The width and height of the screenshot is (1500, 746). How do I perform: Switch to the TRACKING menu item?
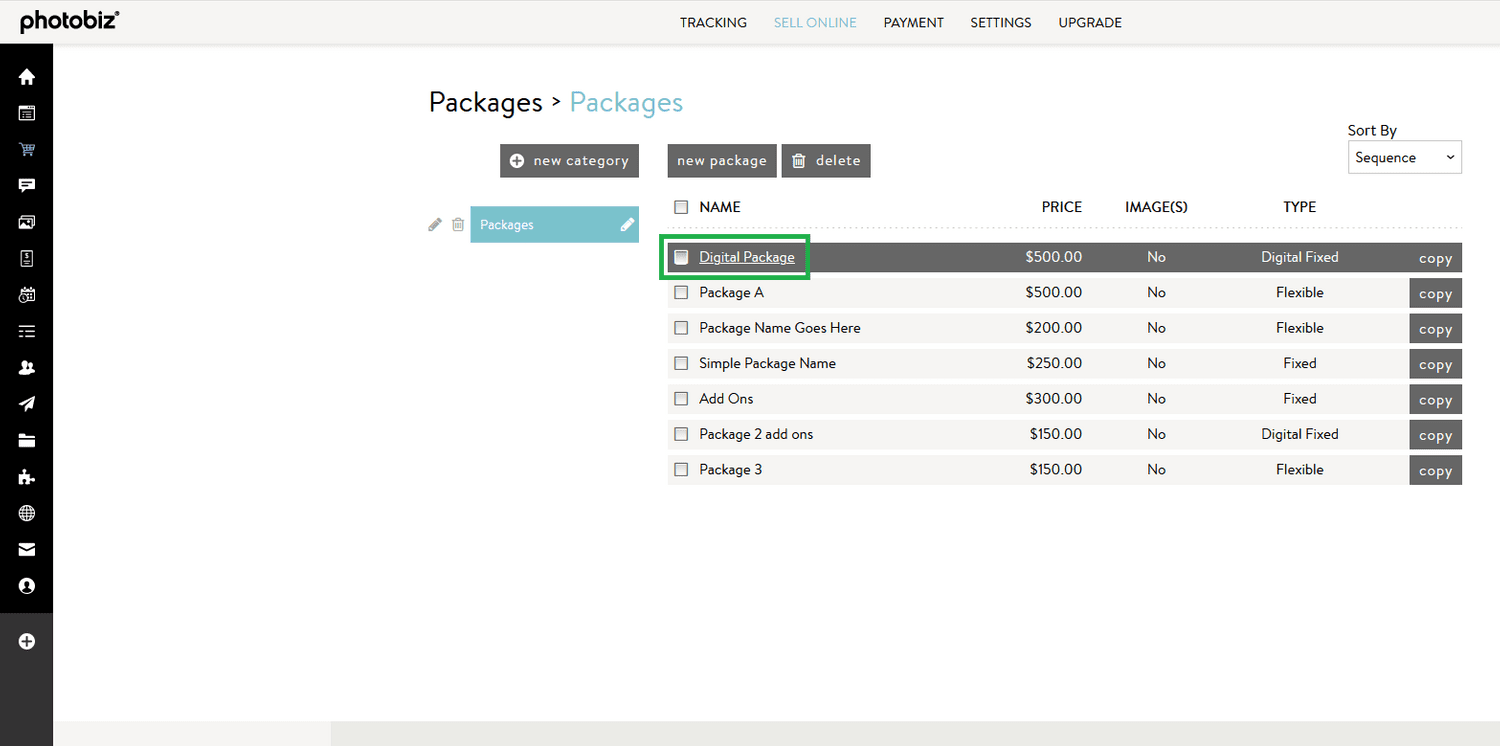pyautogui.click(x=713, y=22)
